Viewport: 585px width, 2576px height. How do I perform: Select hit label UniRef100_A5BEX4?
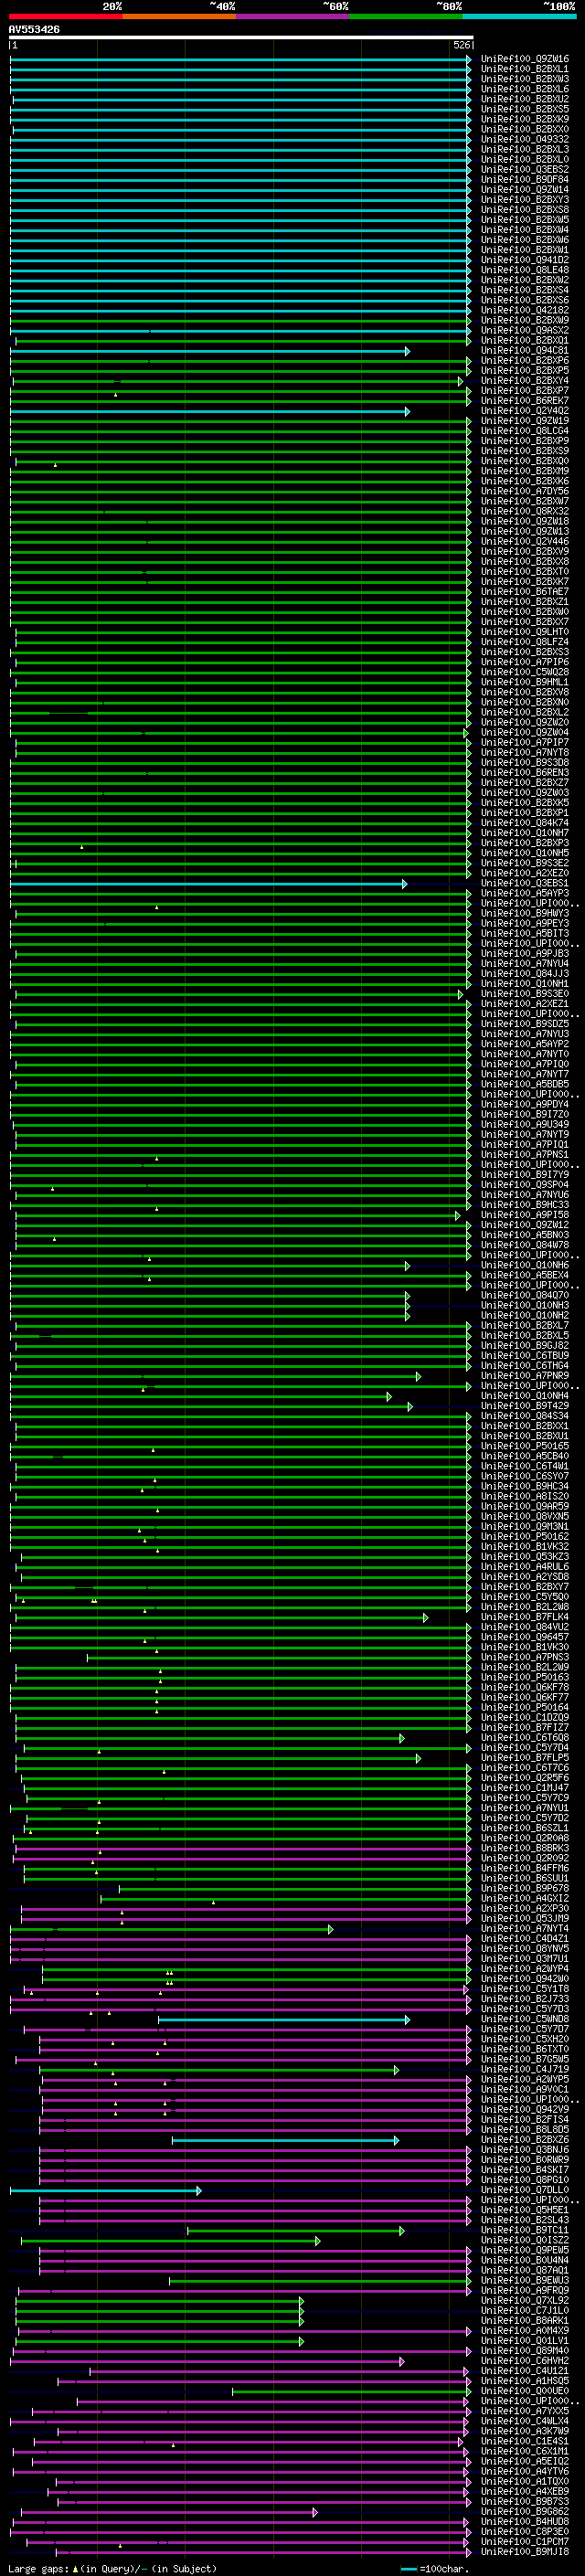click(525, 1275)
